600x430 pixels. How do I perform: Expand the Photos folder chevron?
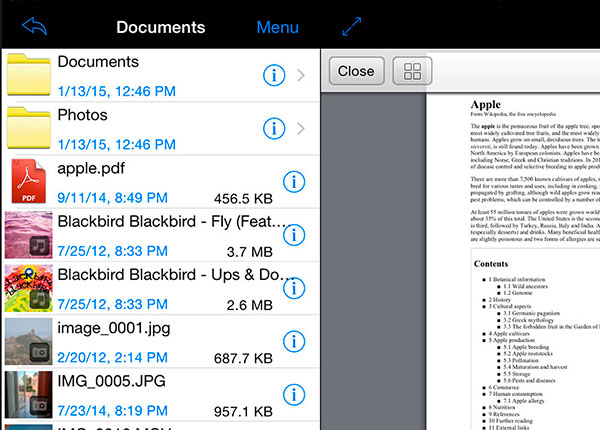coord(302,128)
